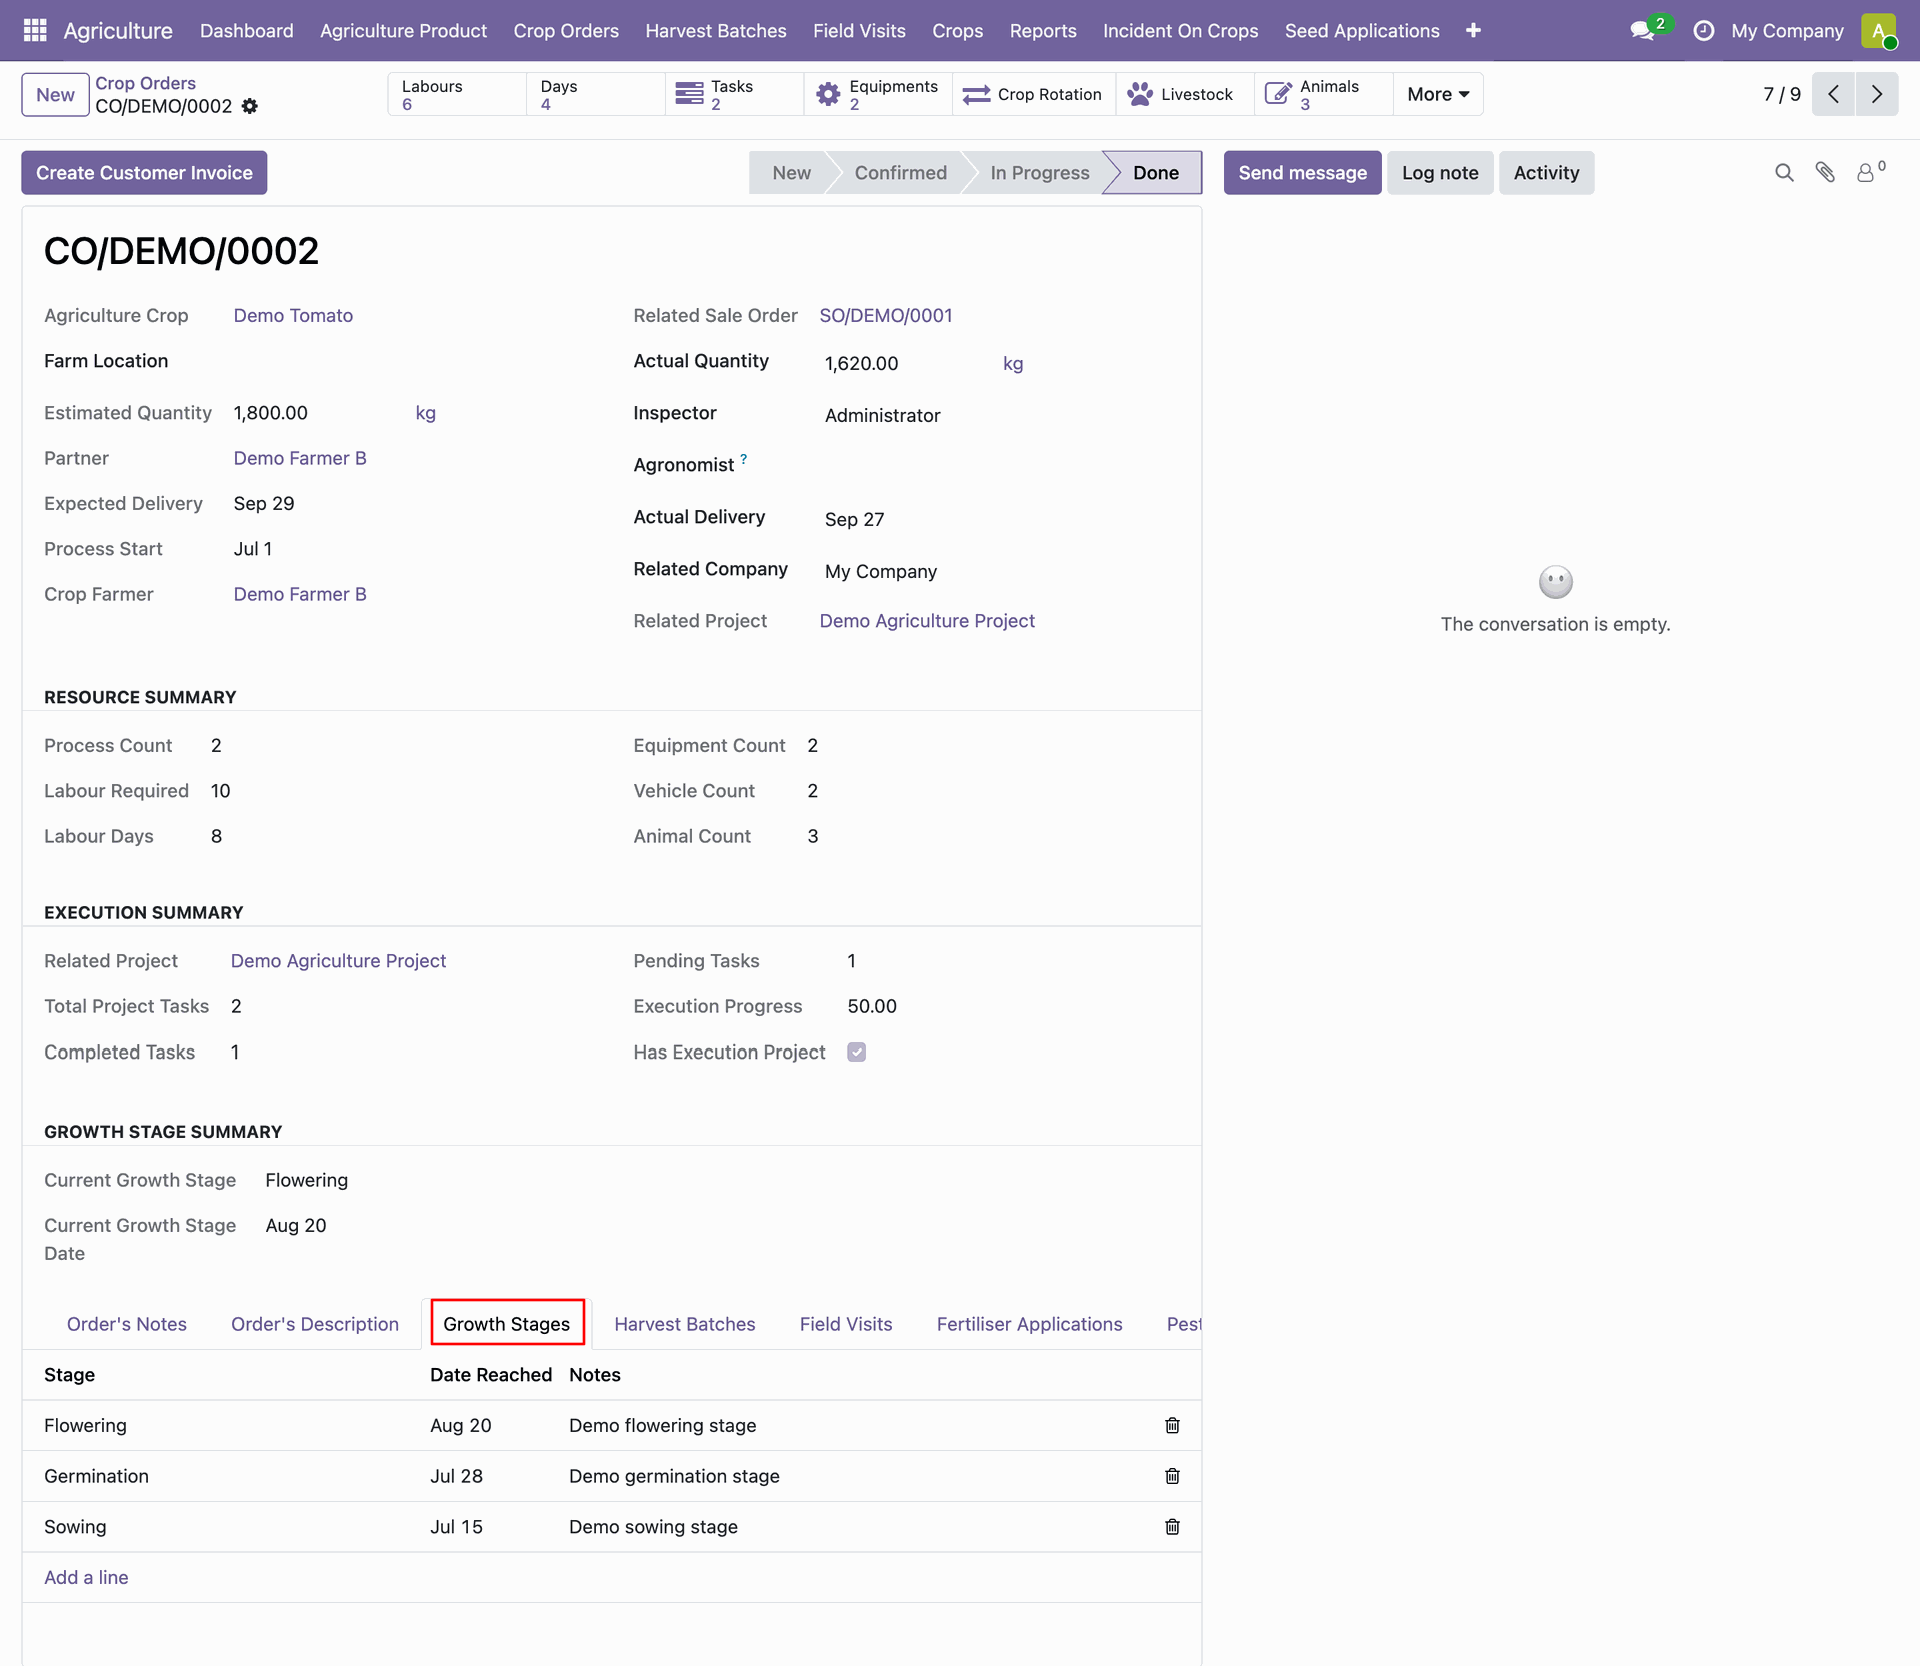Open the Animals stat button

click(x=1323, y=94)
